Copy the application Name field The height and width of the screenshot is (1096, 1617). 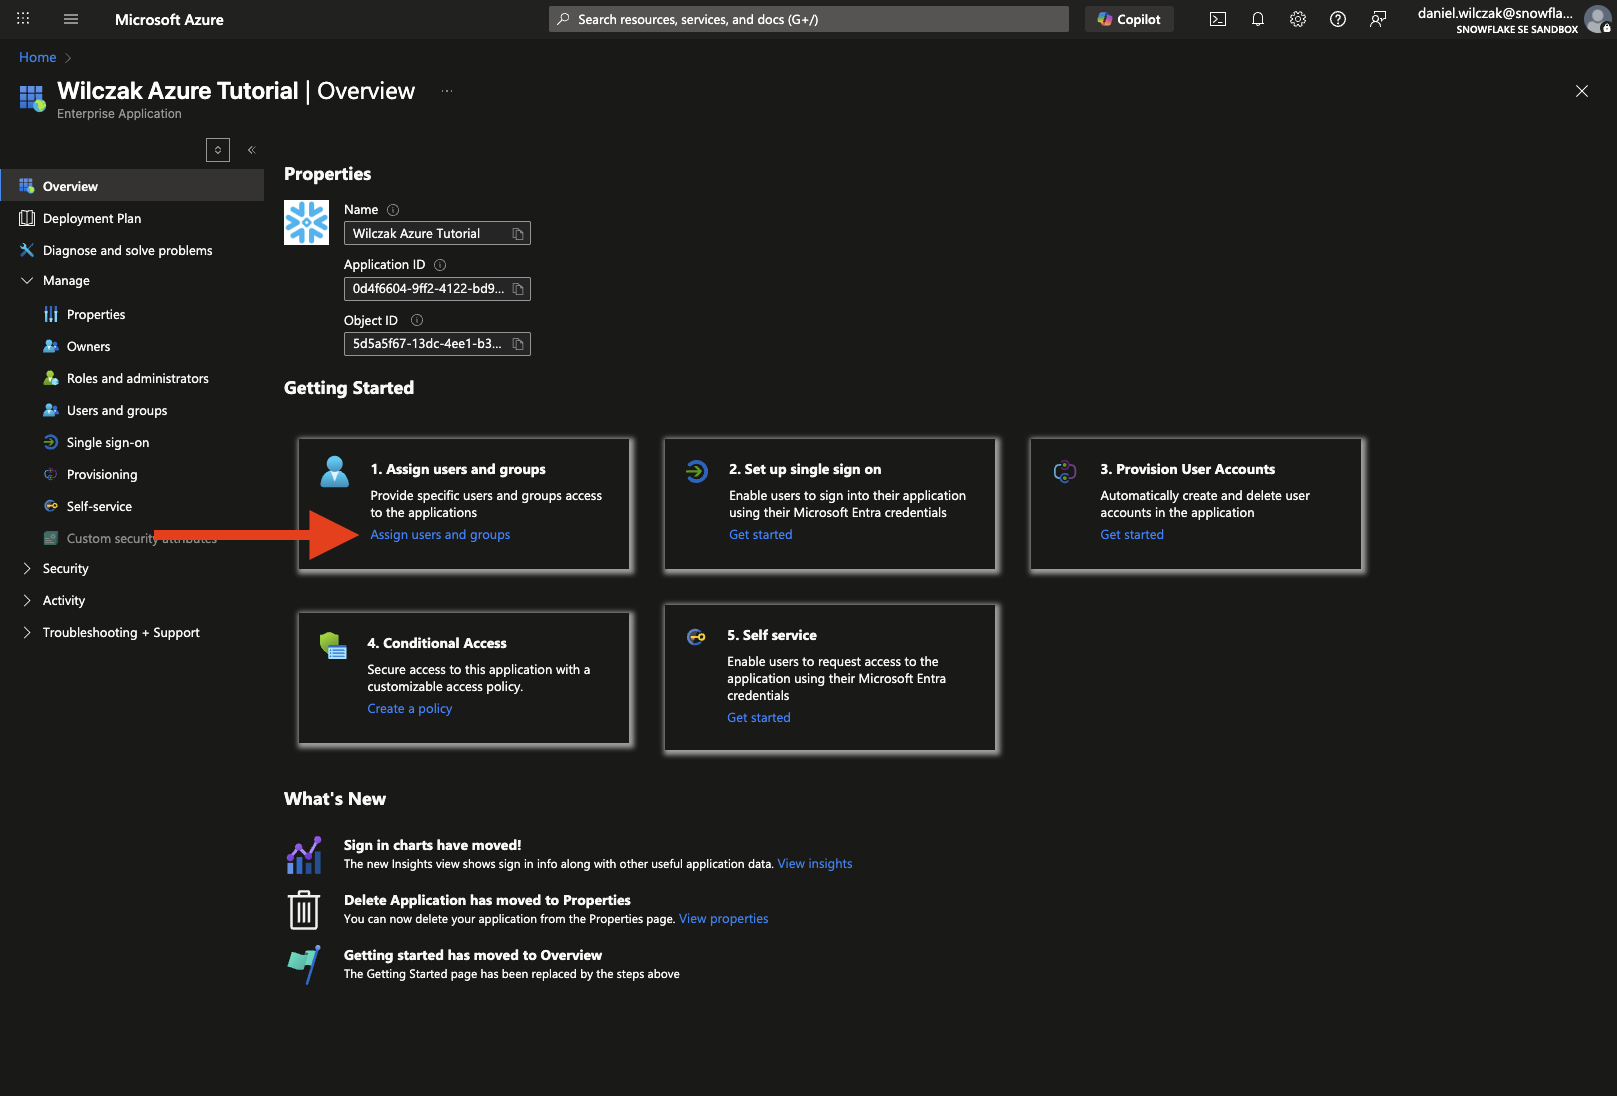point(518,234)
